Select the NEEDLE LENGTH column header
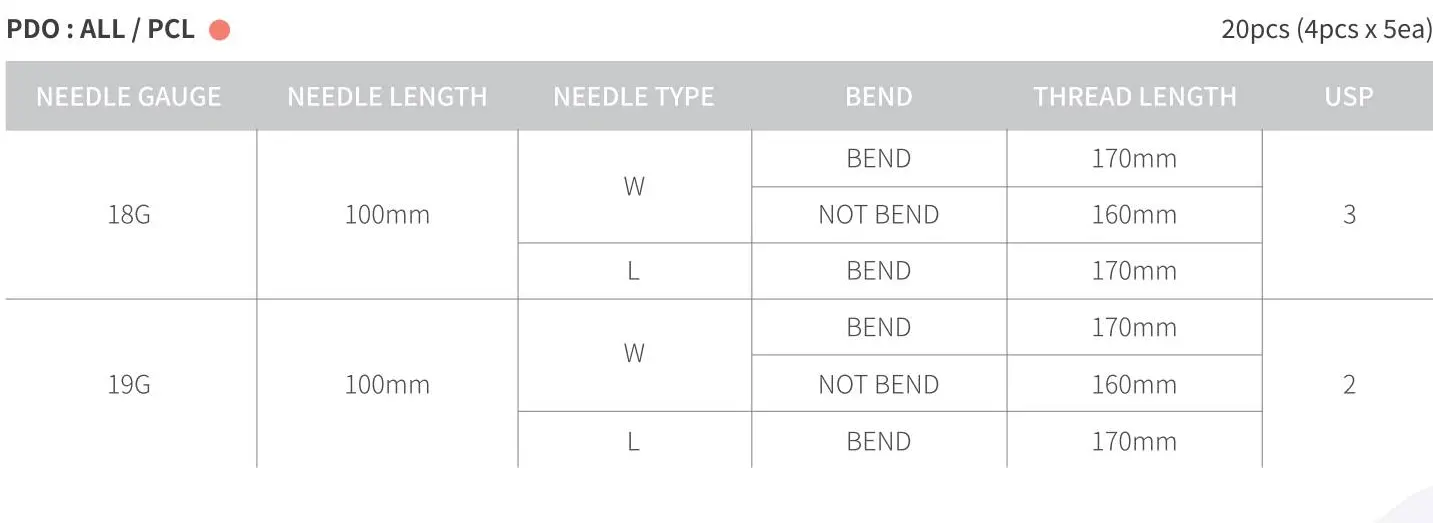1433x523 pixels. click(x=387, y=97)
